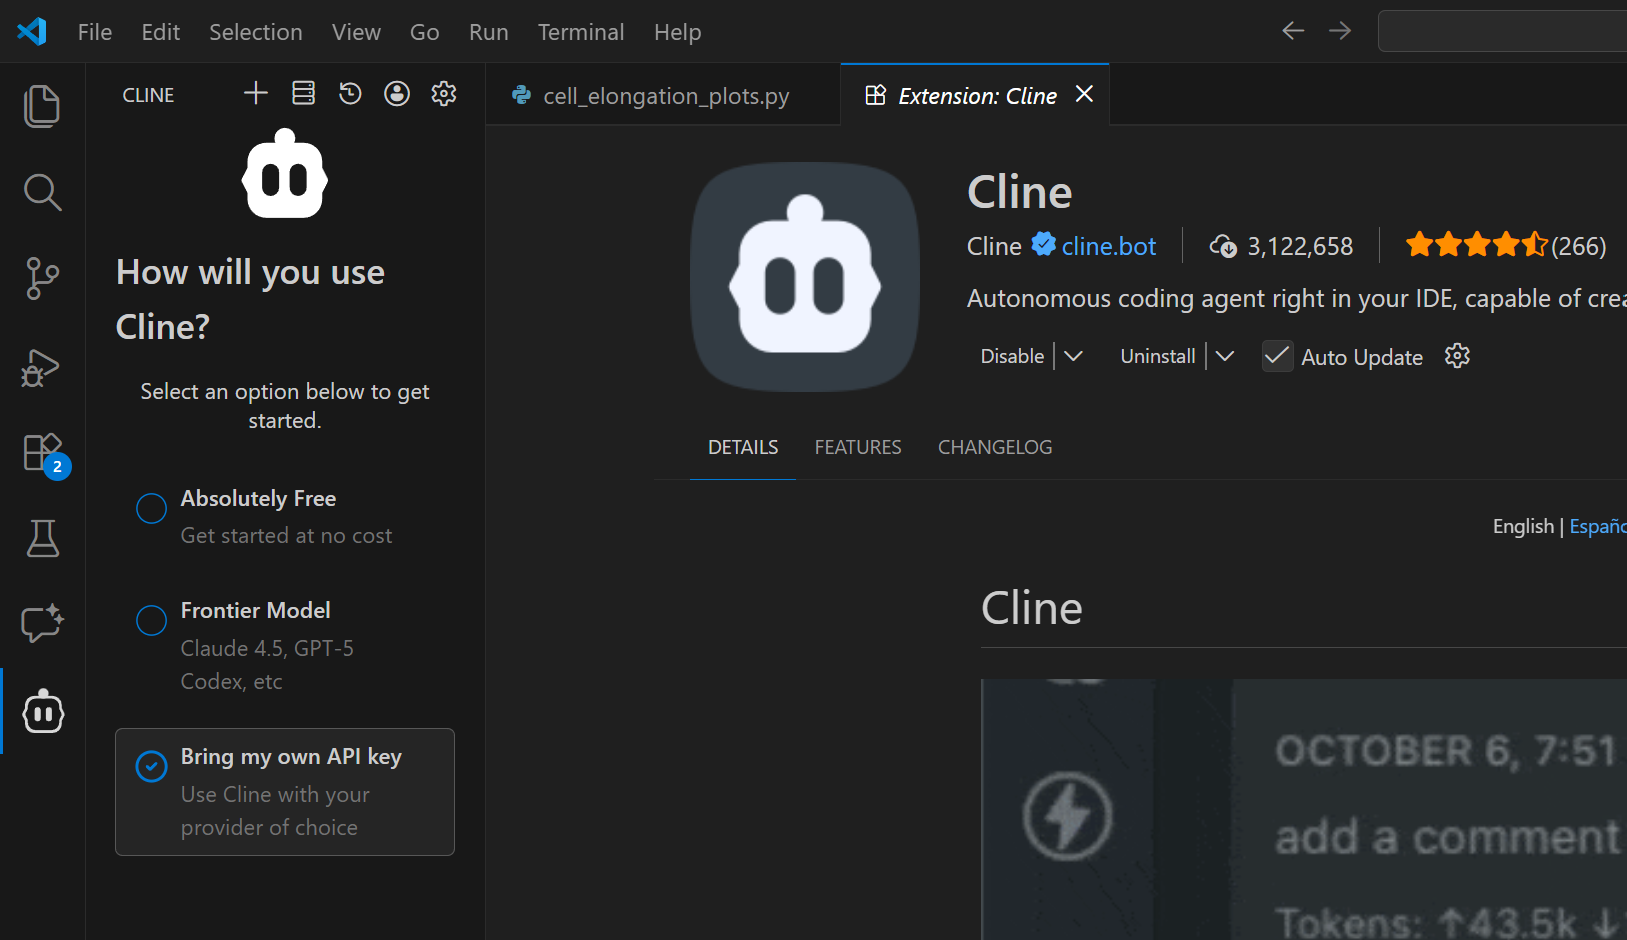Open Cline MCP servers icon
Image resolution: width=1627 pixels, height=940 pixels.
303,94
